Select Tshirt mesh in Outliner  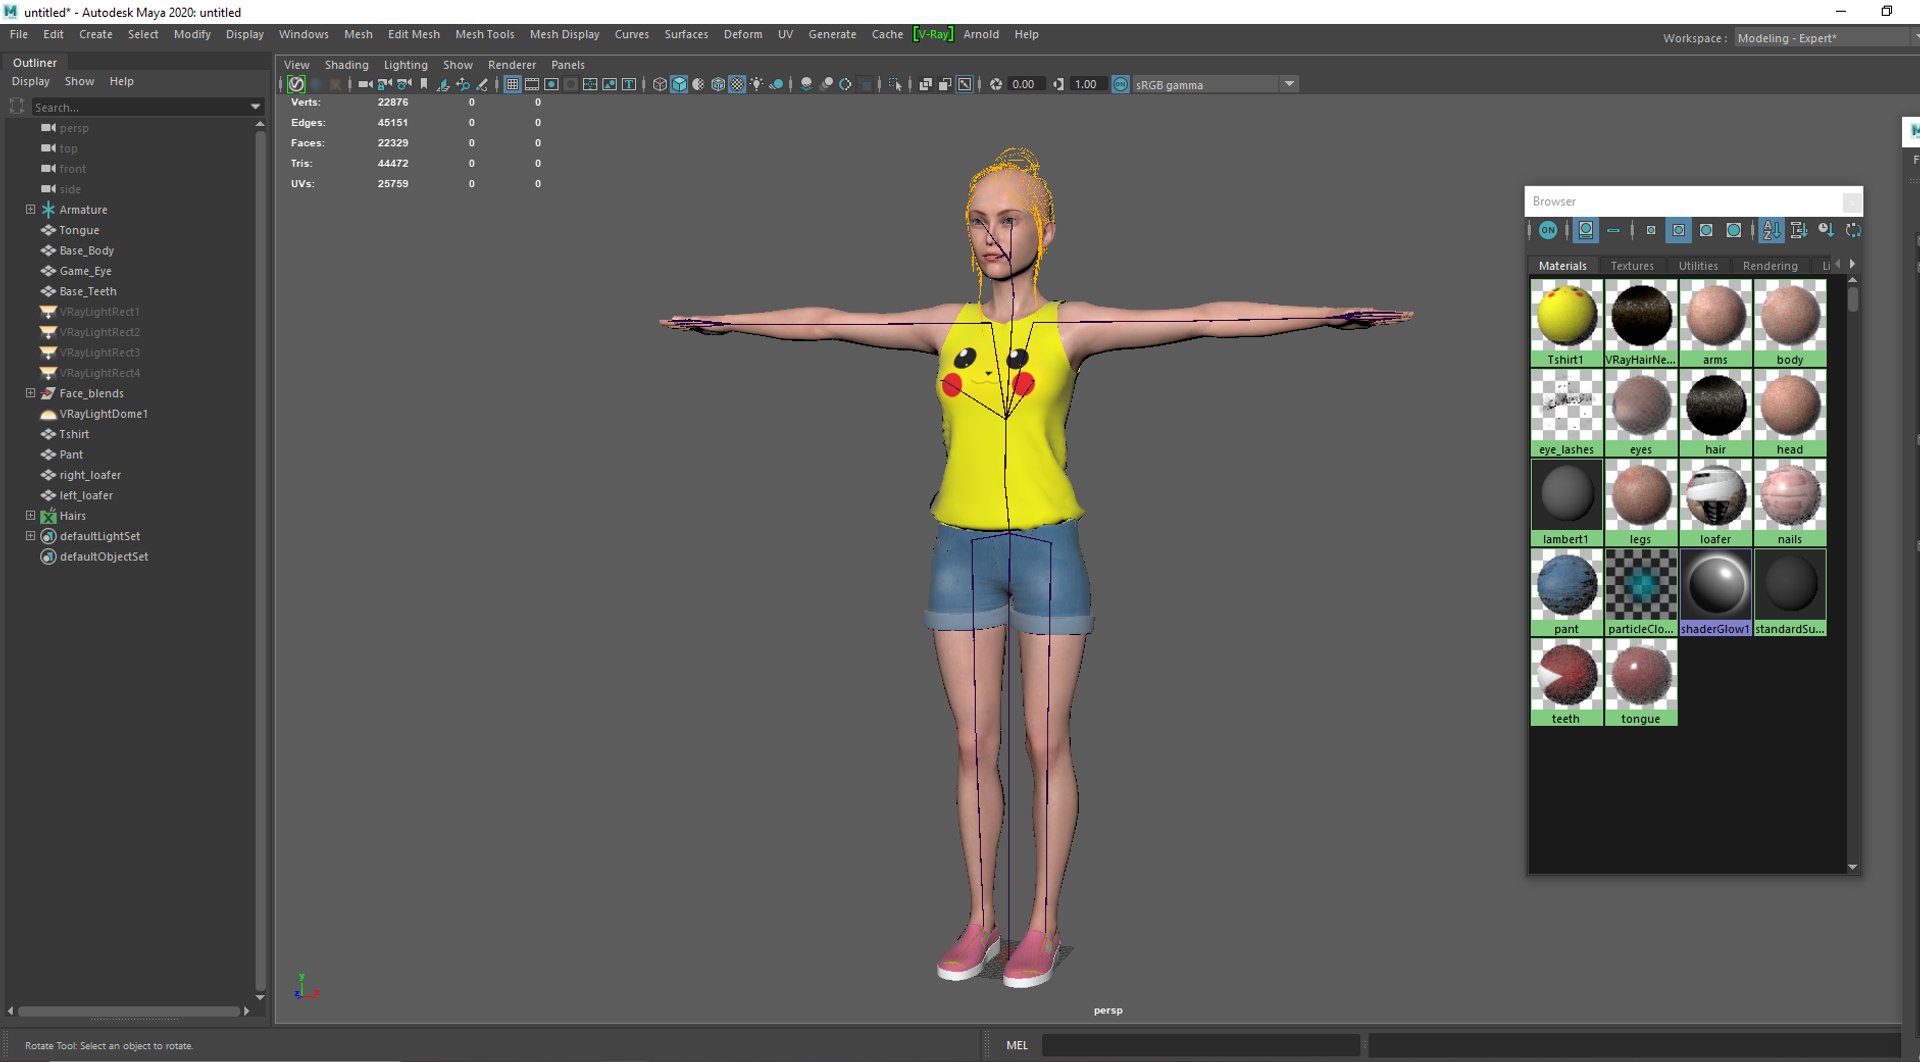tap(74, 434)
